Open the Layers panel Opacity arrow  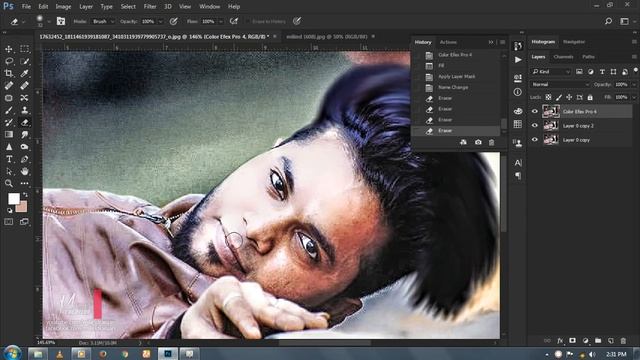coord(634,84)
